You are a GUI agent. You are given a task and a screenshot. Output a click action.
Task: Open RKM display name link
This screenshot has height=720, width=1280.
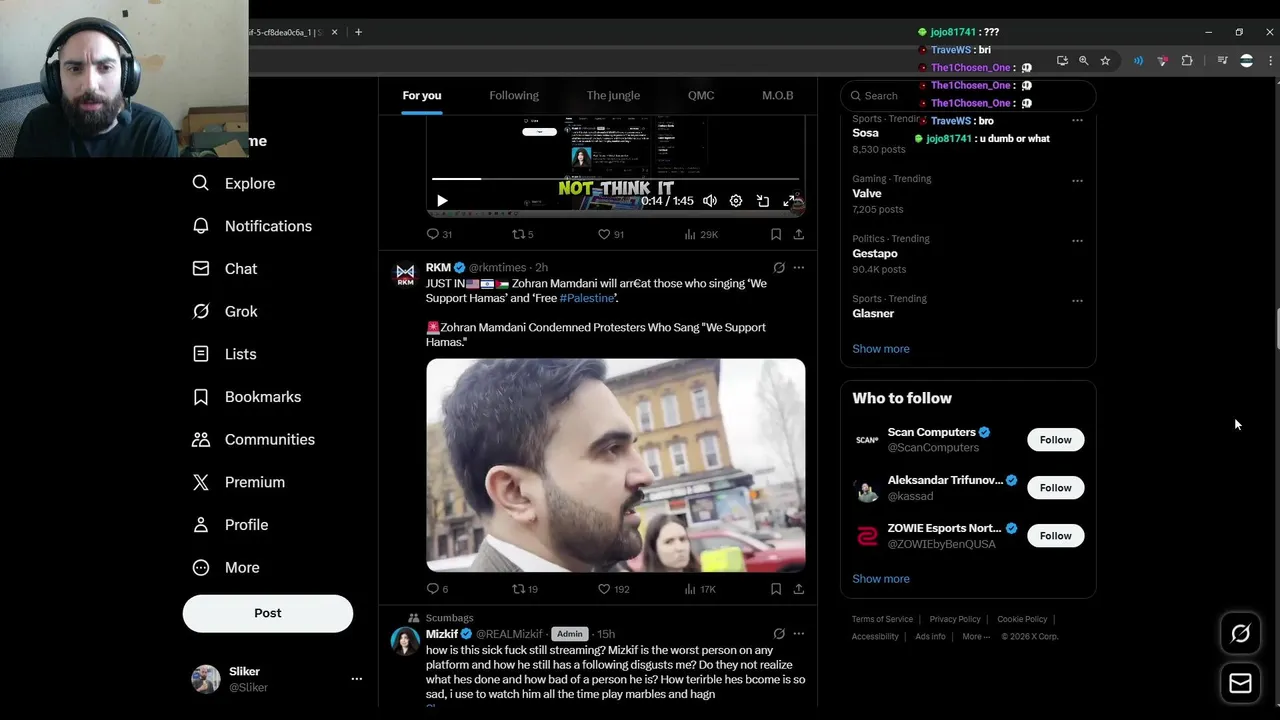tap(438, 268)
